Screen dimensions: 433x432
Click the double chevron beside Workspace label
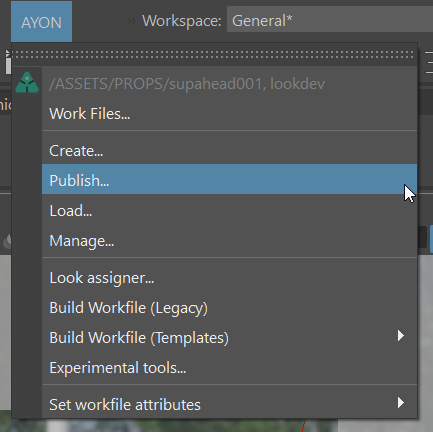[x=132, y=21]
